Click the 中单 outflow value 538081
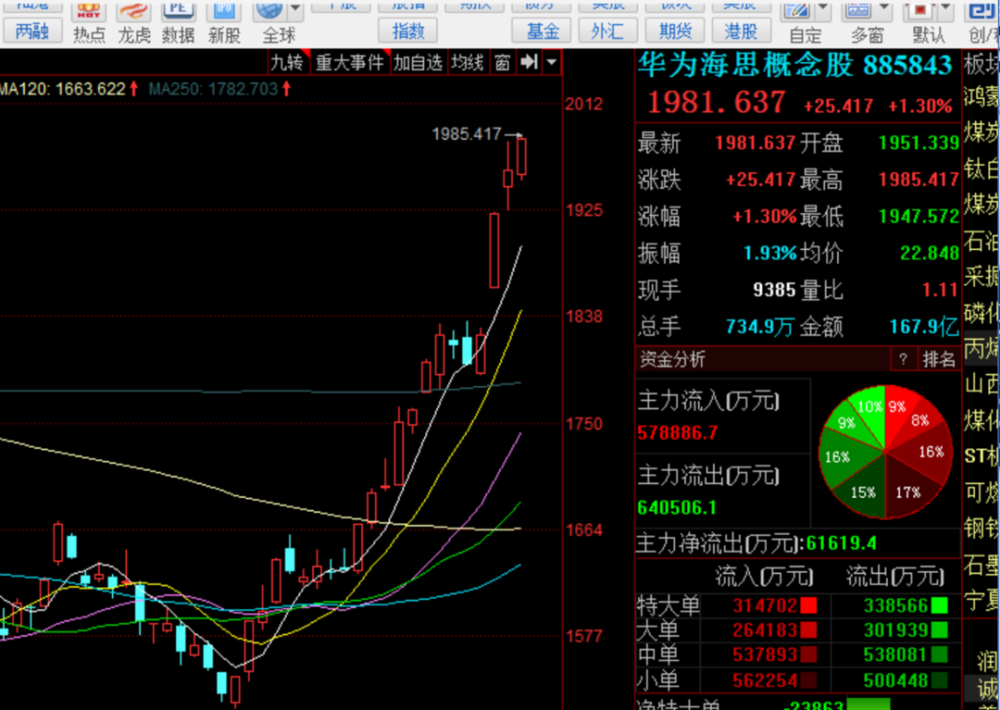The height and width of the screenshot is (710, 1000). click(x=895, y=655)
